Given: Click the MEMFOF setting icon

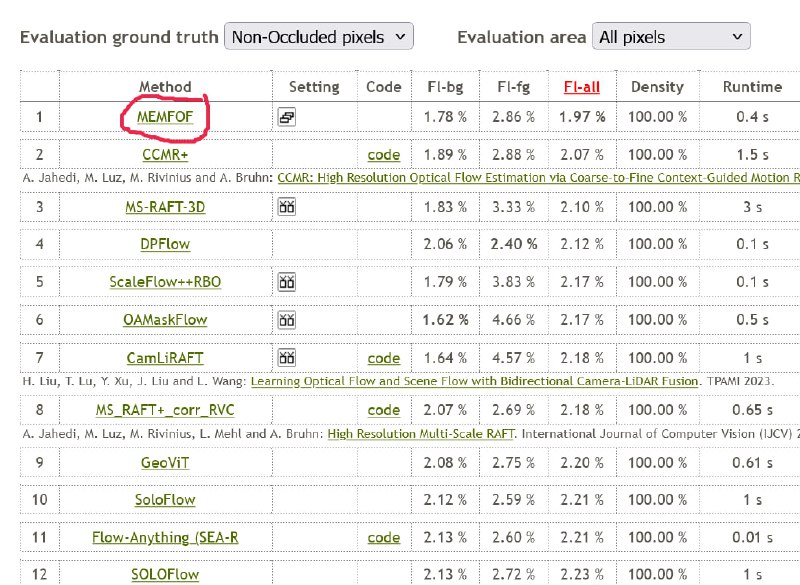Looking at the screenshot, I should click(287, 117).
